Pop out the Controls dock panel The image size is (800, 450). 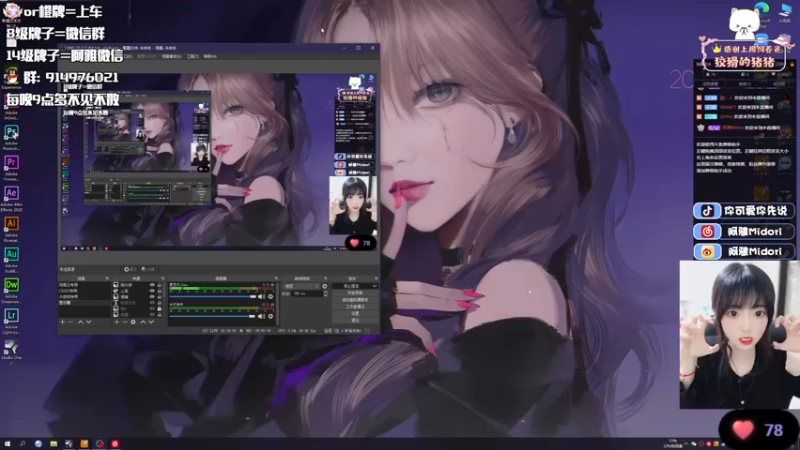376,278
